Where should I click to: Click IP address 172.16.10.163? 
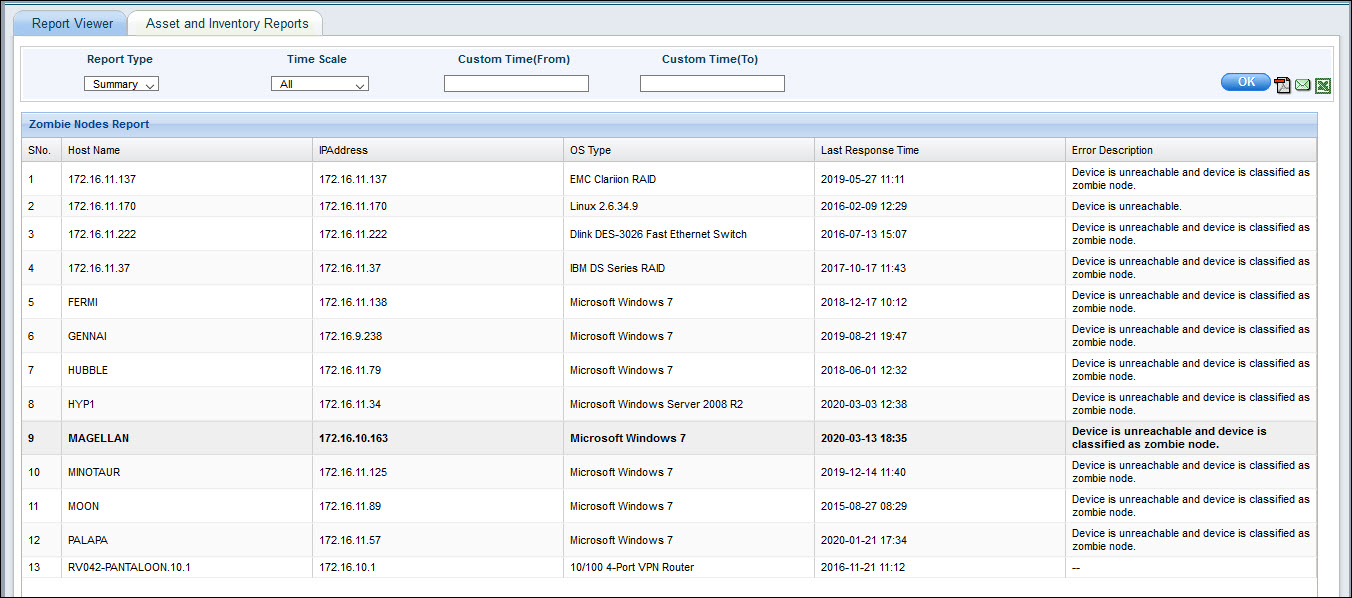click(x=352, y=437)
